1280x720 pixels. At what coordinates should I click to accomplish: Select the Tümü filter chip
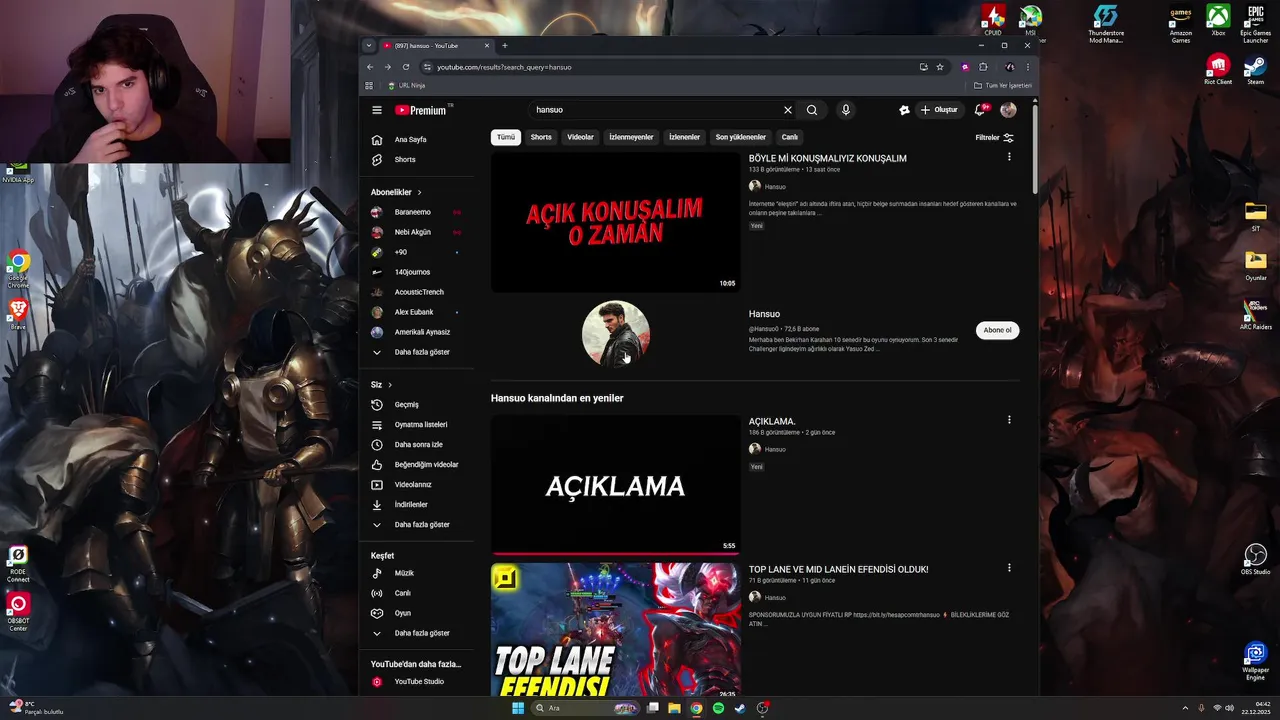click(x=506, y=137)
